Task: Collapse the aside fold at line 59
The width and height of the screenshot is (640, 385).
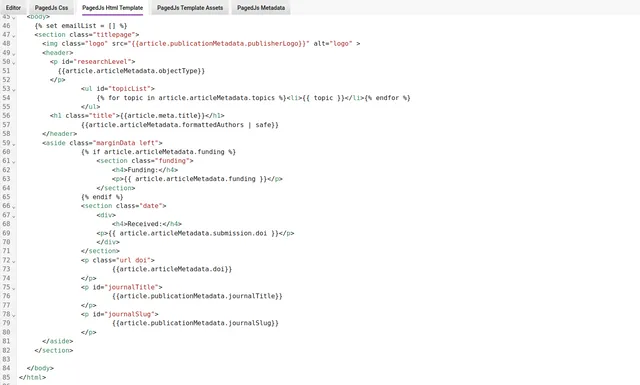Action: (x=14, y=144)
